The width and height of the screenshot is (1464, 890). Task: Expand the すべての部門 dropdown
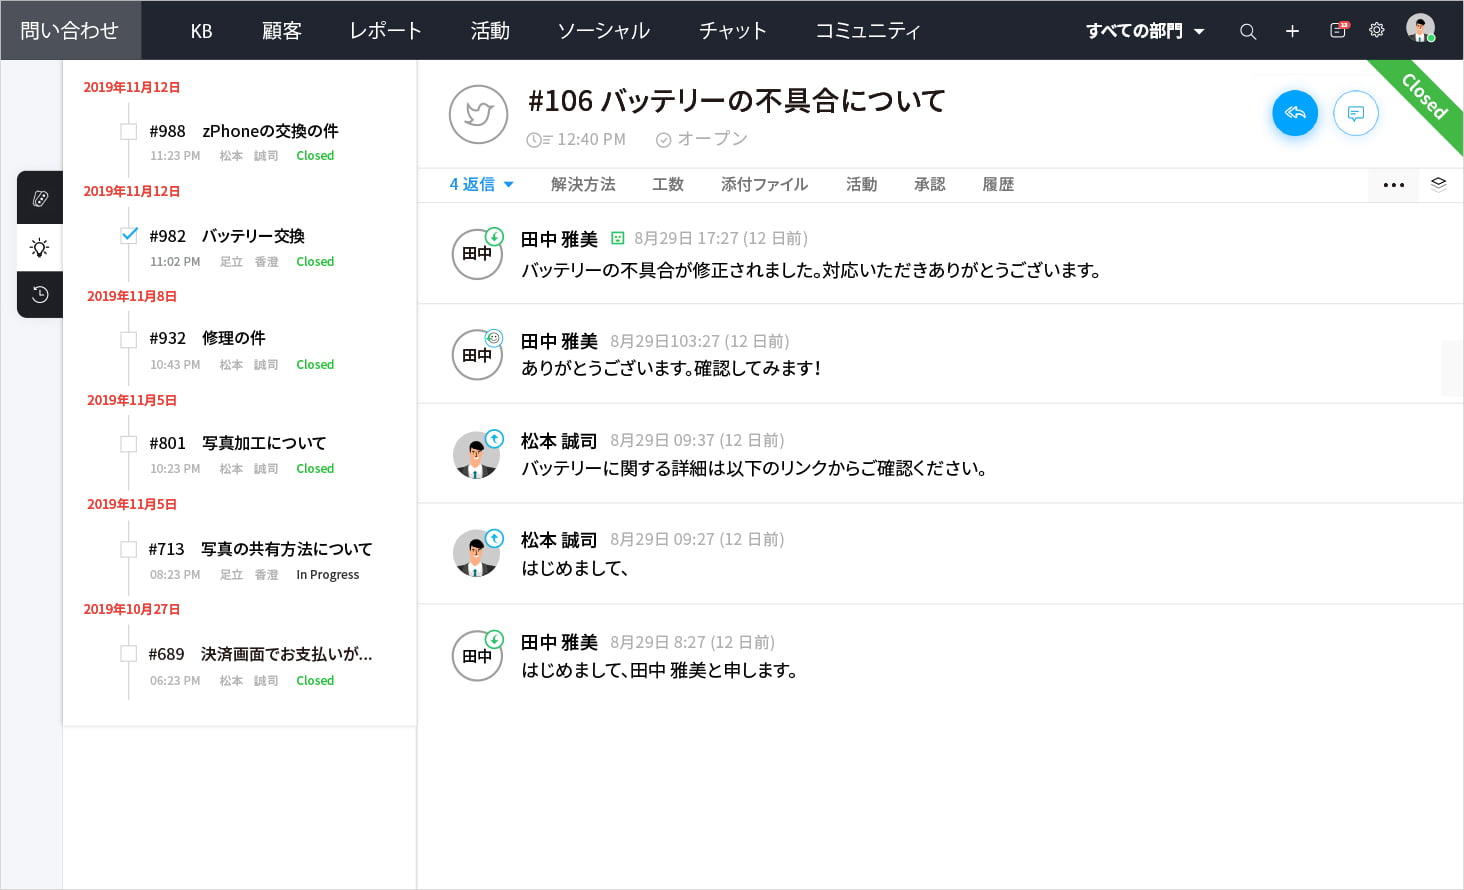(1145, 31)
